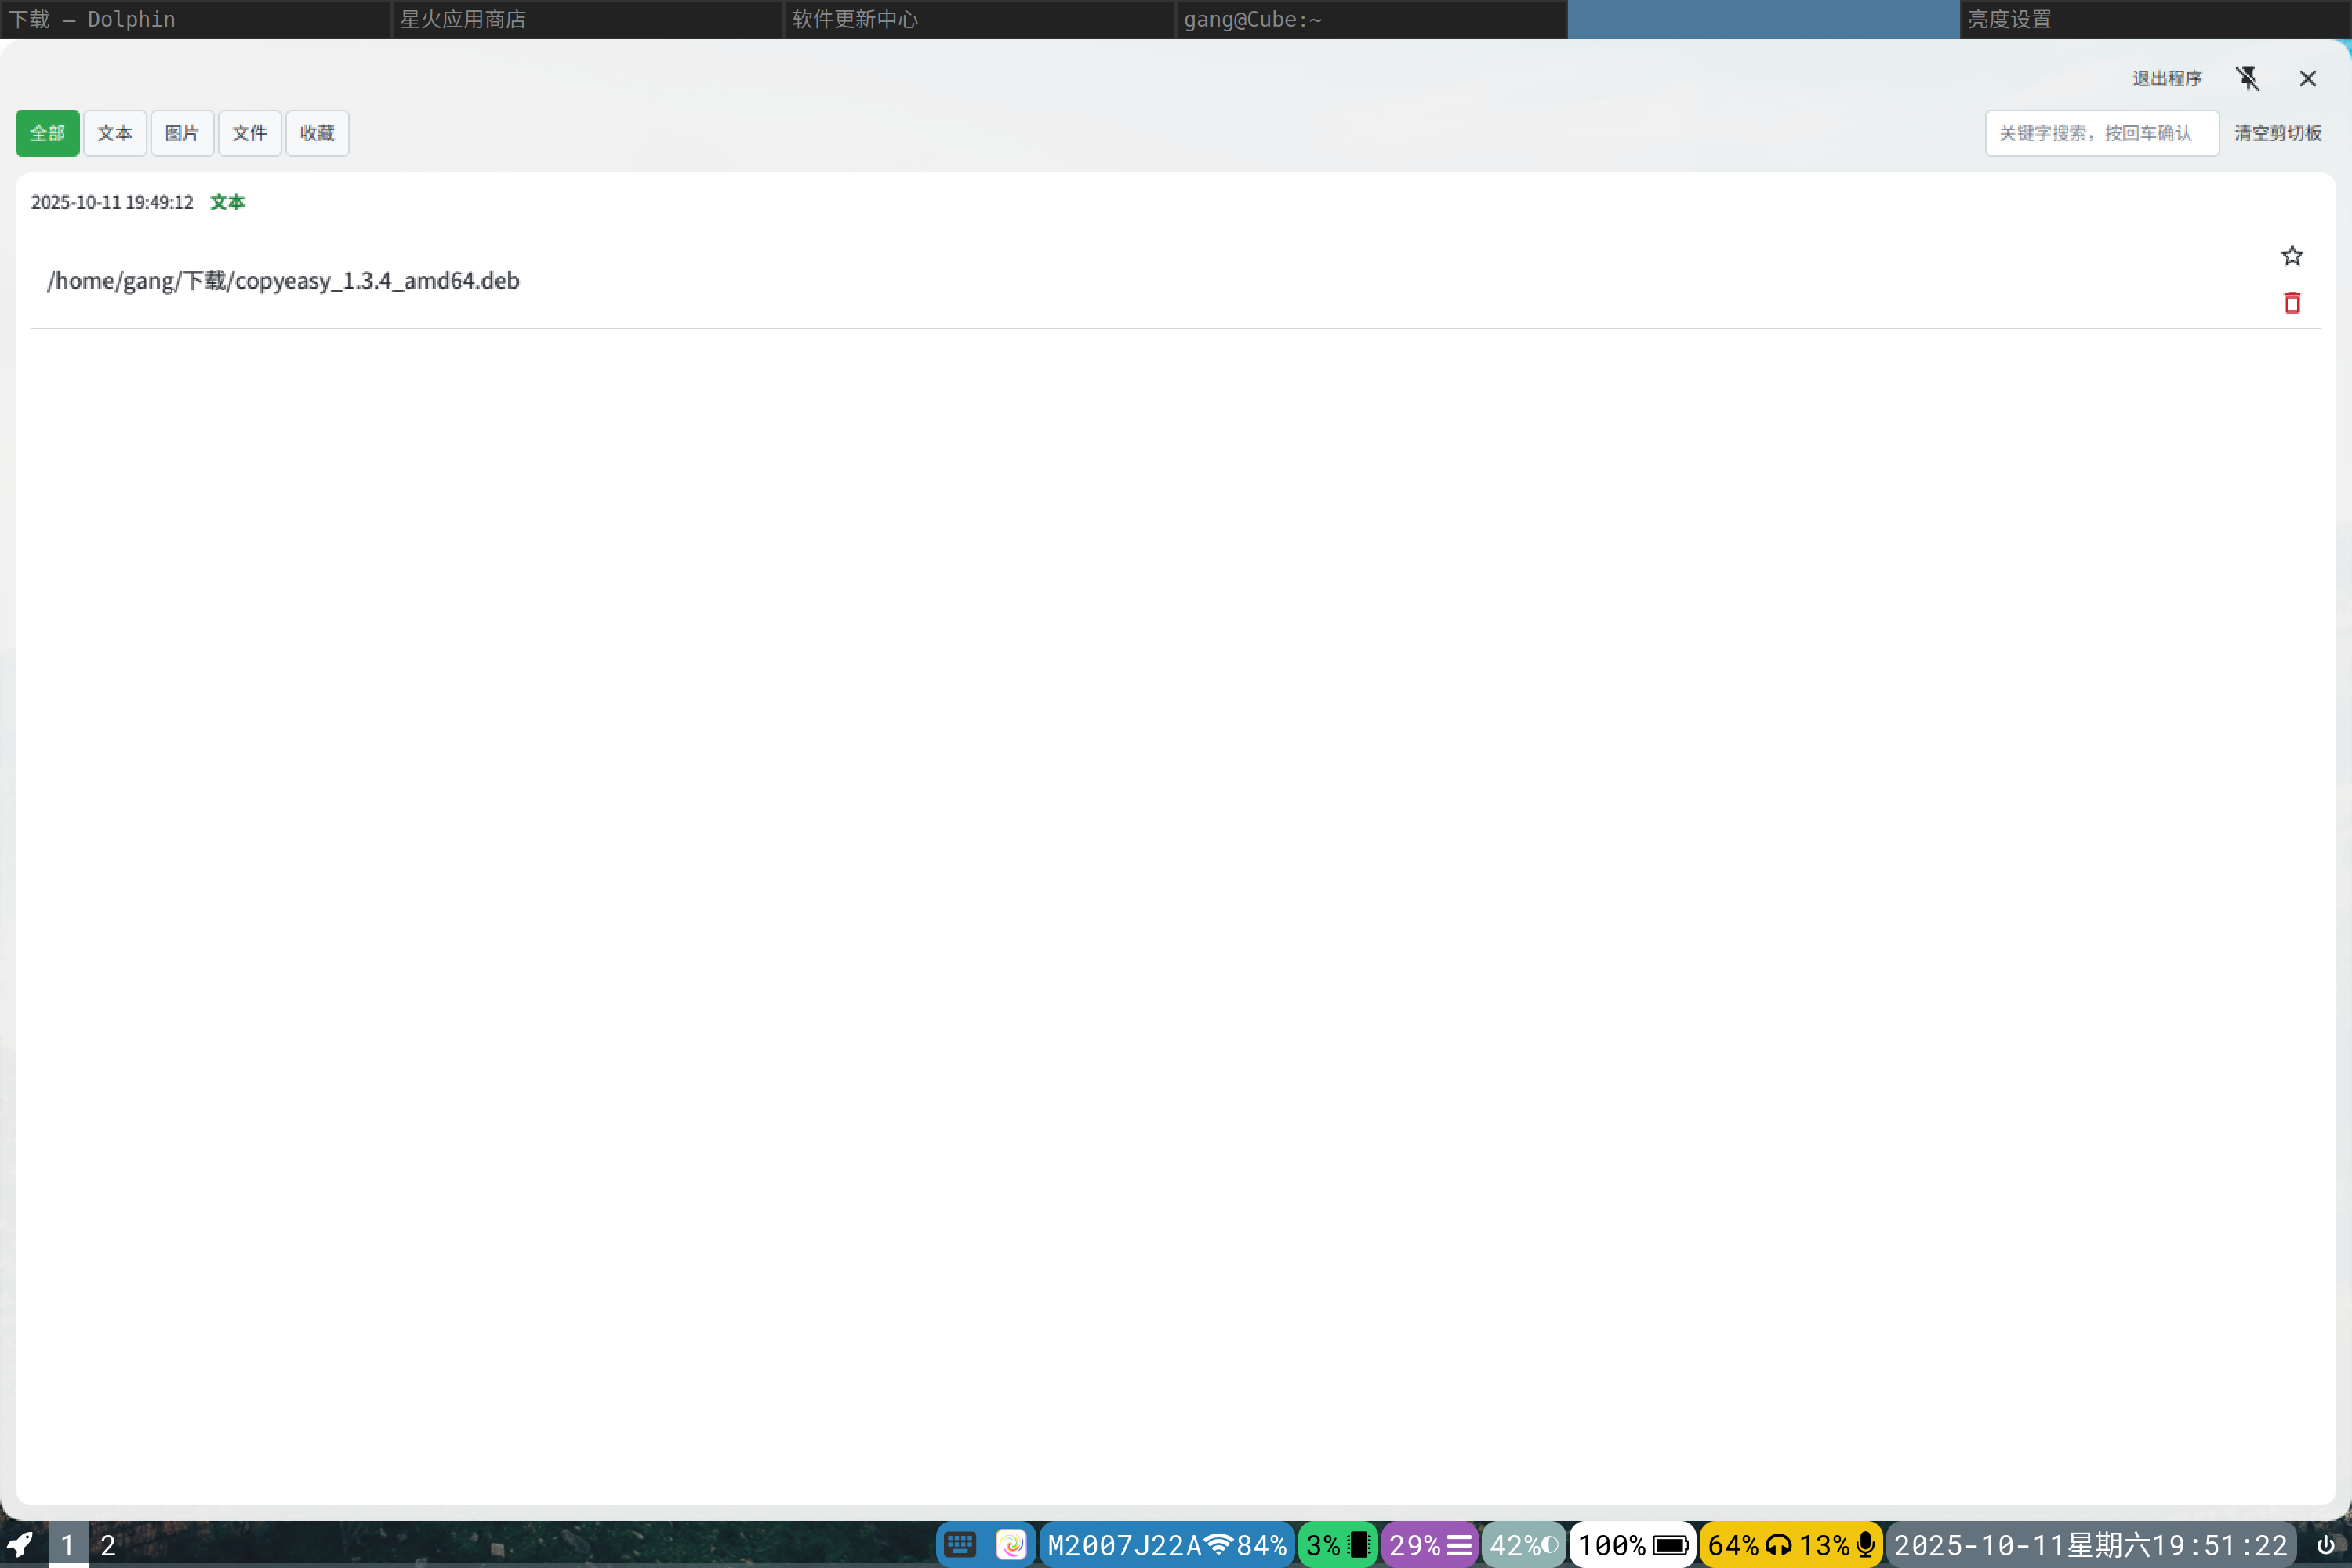
Task: Click the 64% headphone volume indicator
Action: [1749, 1545]
